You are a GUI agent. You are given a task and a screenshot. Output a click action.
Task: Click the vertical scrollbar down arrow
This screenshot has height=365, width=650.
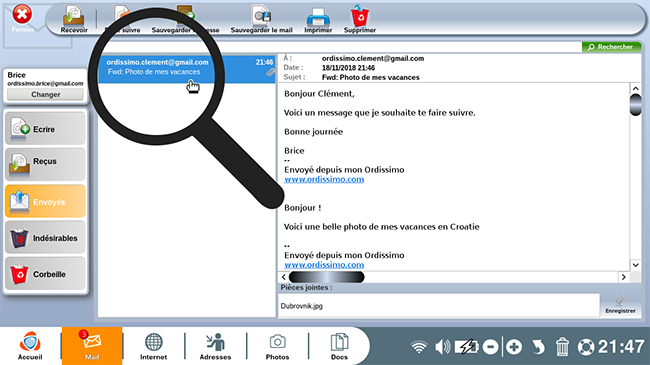[x=635, y=265]
